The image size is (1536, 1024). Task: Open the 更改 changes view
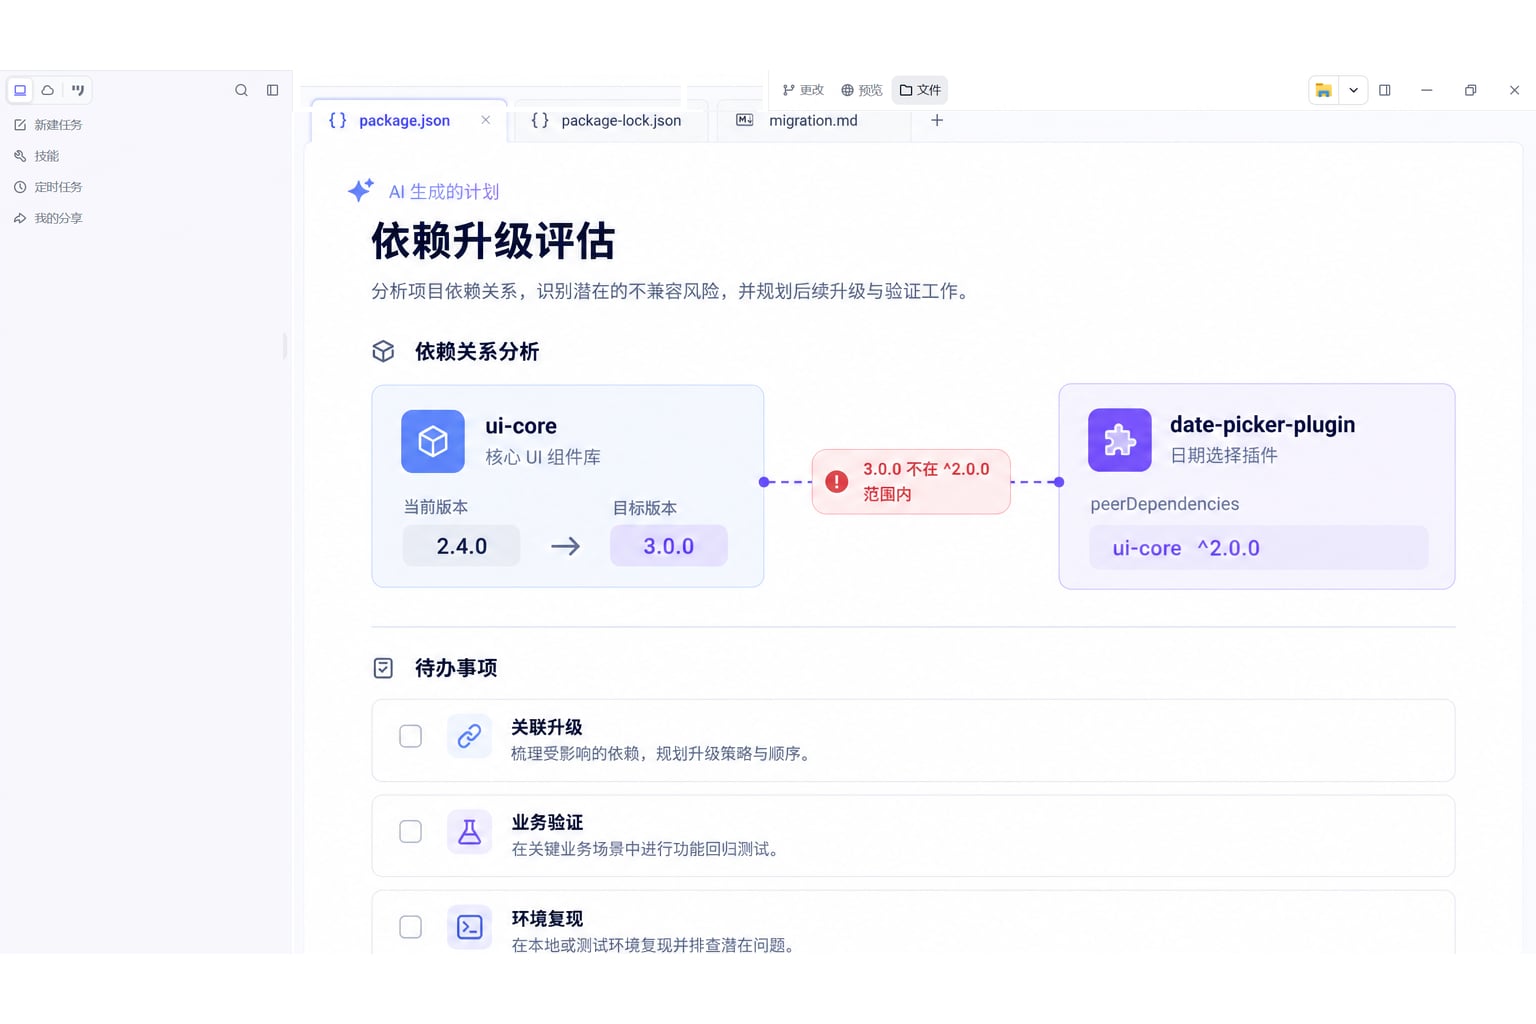(x=803, y=90)
